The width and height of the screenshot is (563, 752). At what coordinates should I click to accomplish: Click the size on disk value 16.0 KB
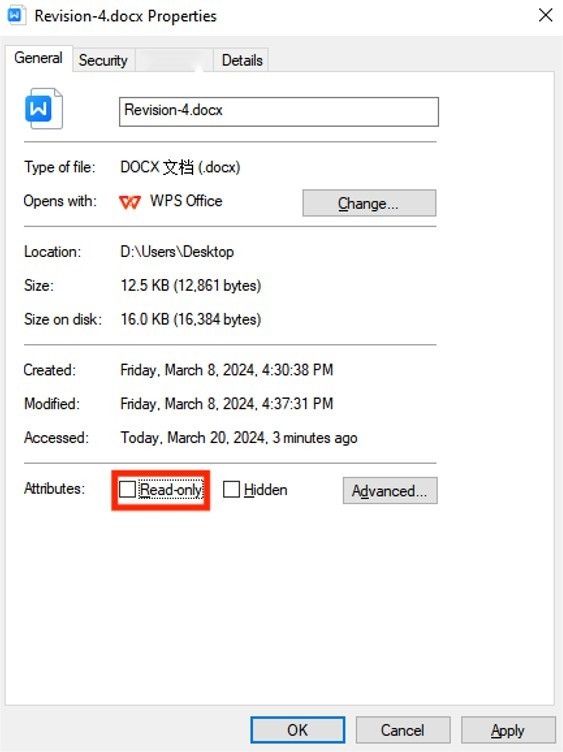(x=190, y=319)
